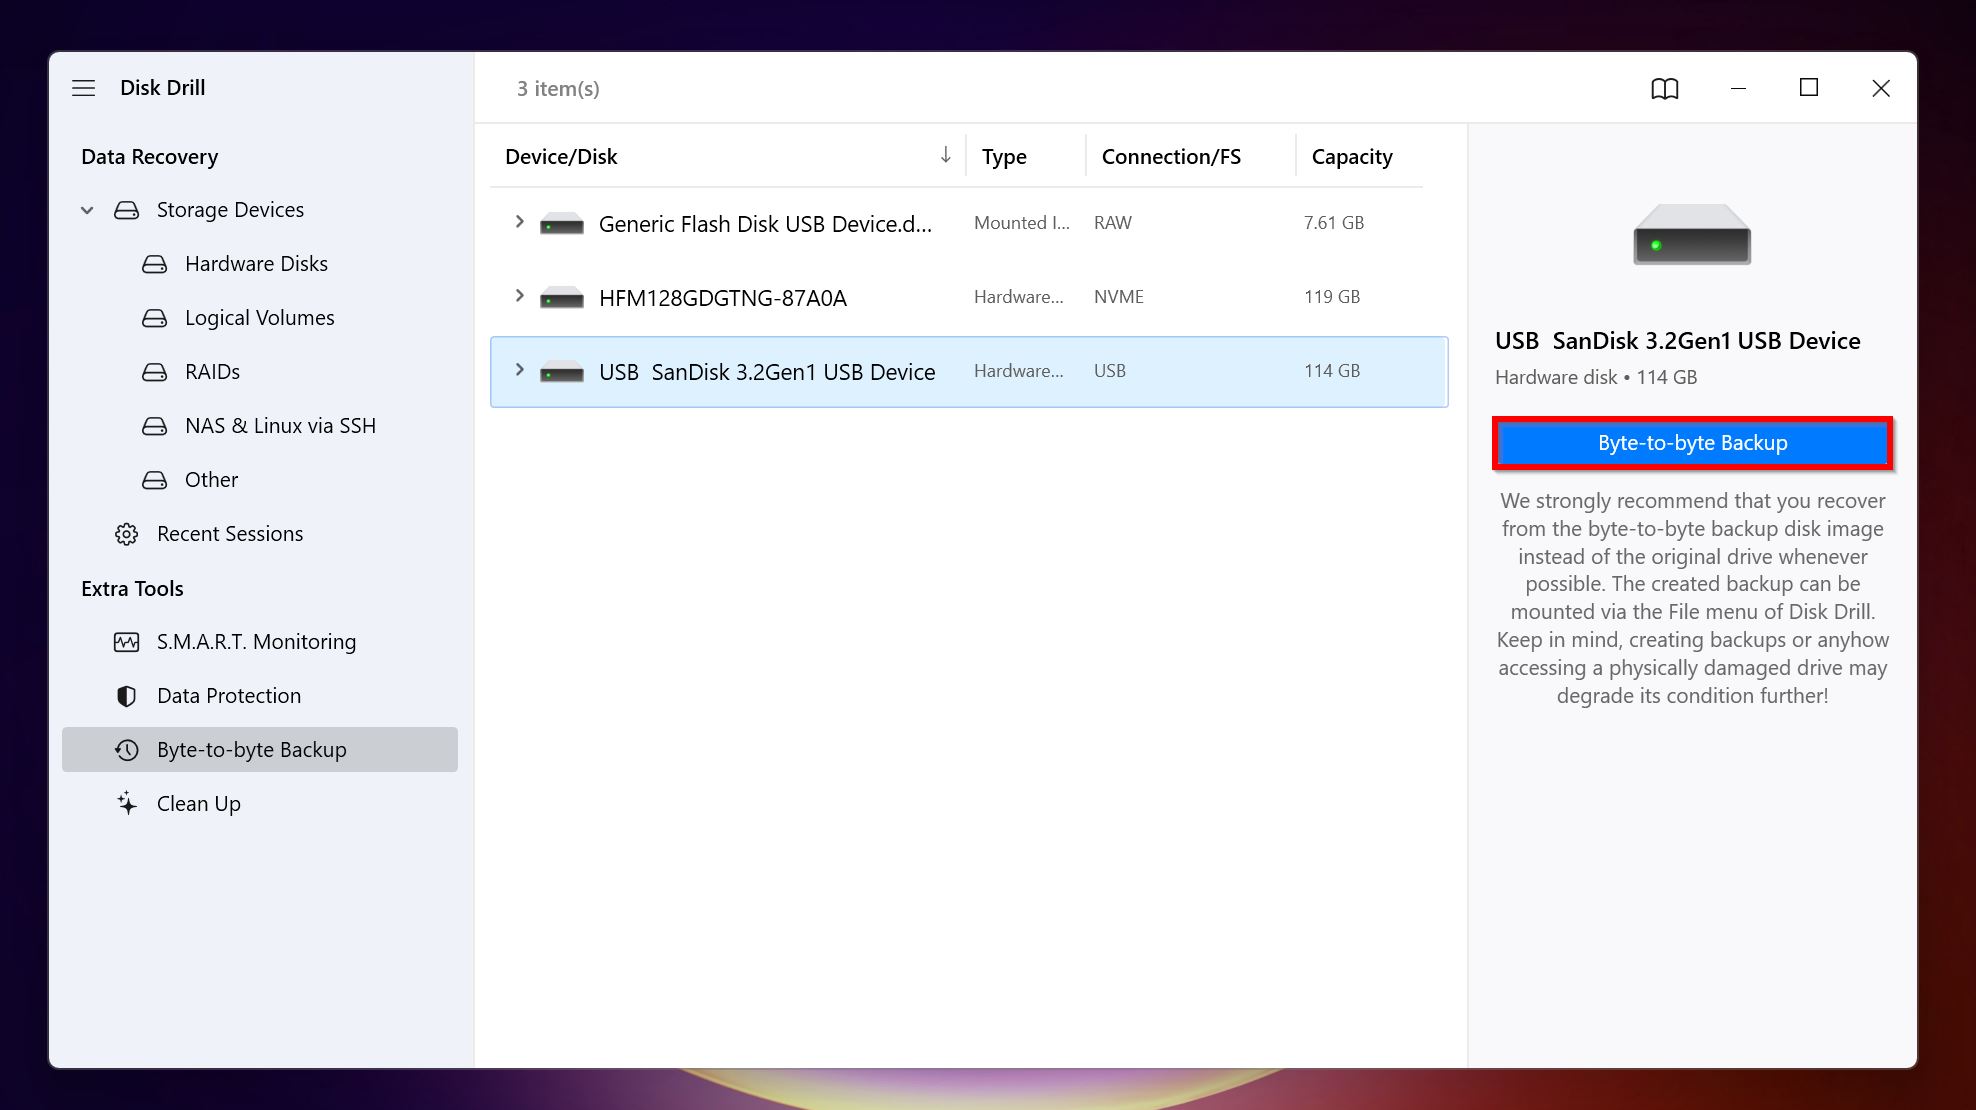The height and width of the screenshot is (1110, 1976).
Task: Click the RAIDs drive icon
Action: tap(155, 372)
